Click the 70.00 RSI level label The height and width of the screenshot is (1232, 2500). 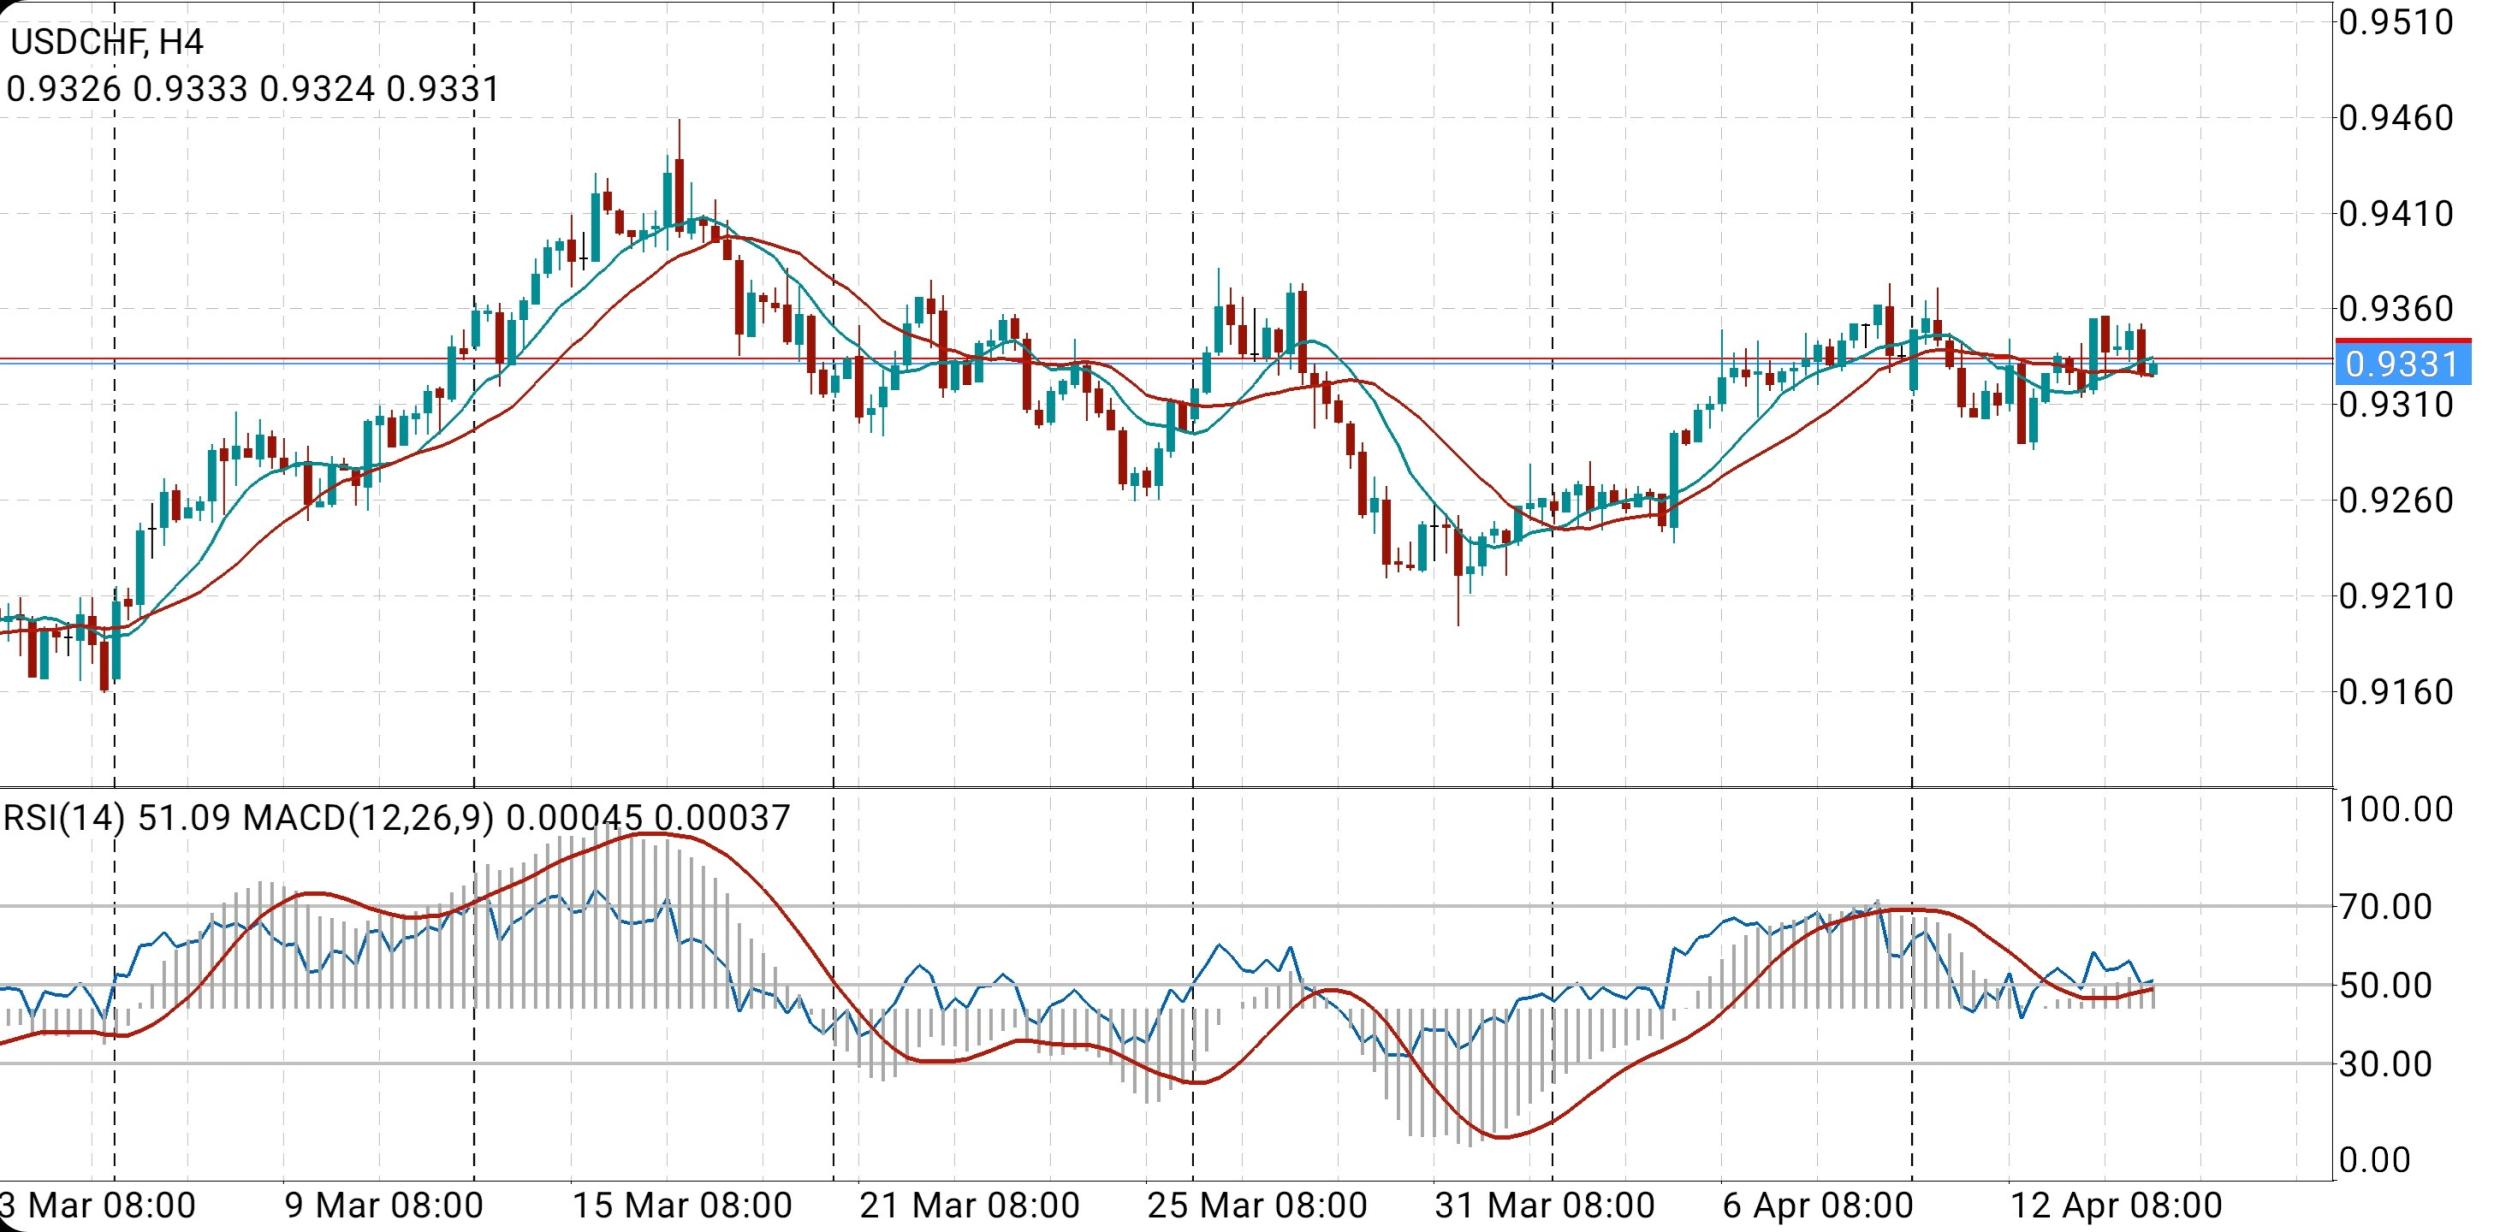(x=2386, y=907)
